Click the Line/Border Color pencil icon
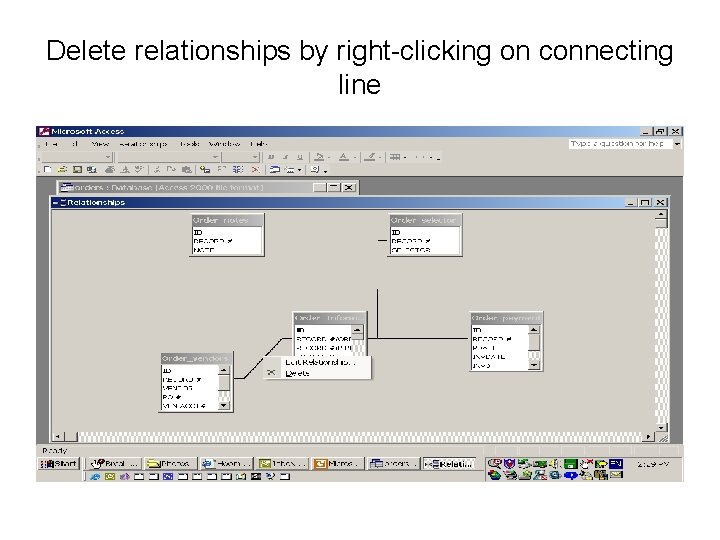This screenshot has height=540, width=720. click(370, 157)
